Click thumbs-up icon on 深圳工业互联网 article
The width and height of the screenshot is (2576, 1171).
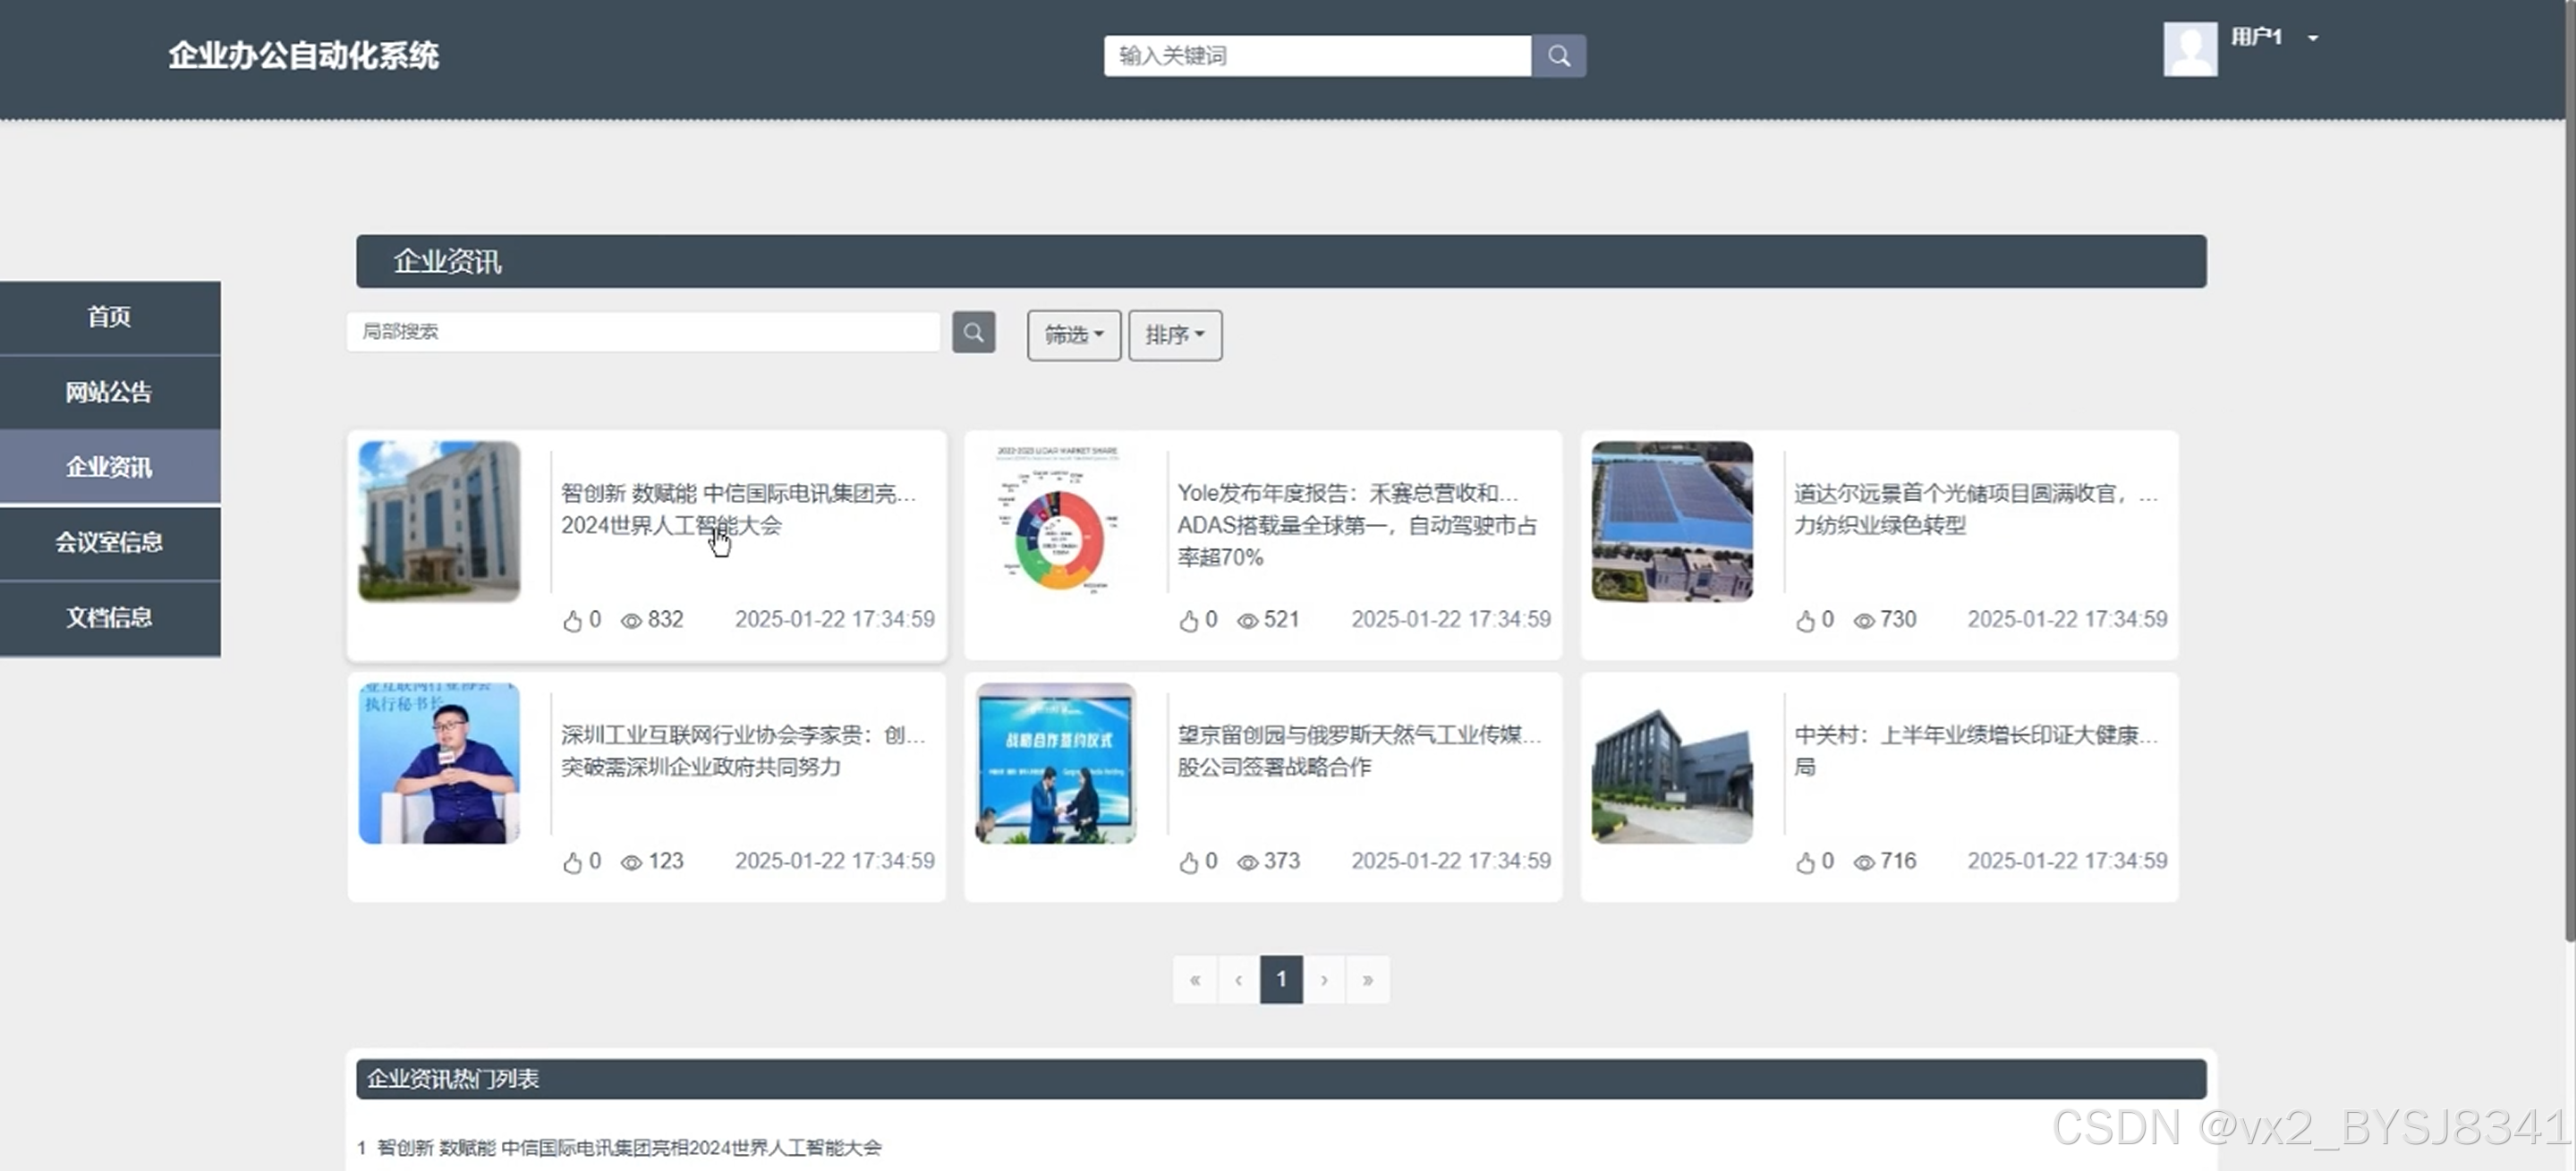[572, 863]
